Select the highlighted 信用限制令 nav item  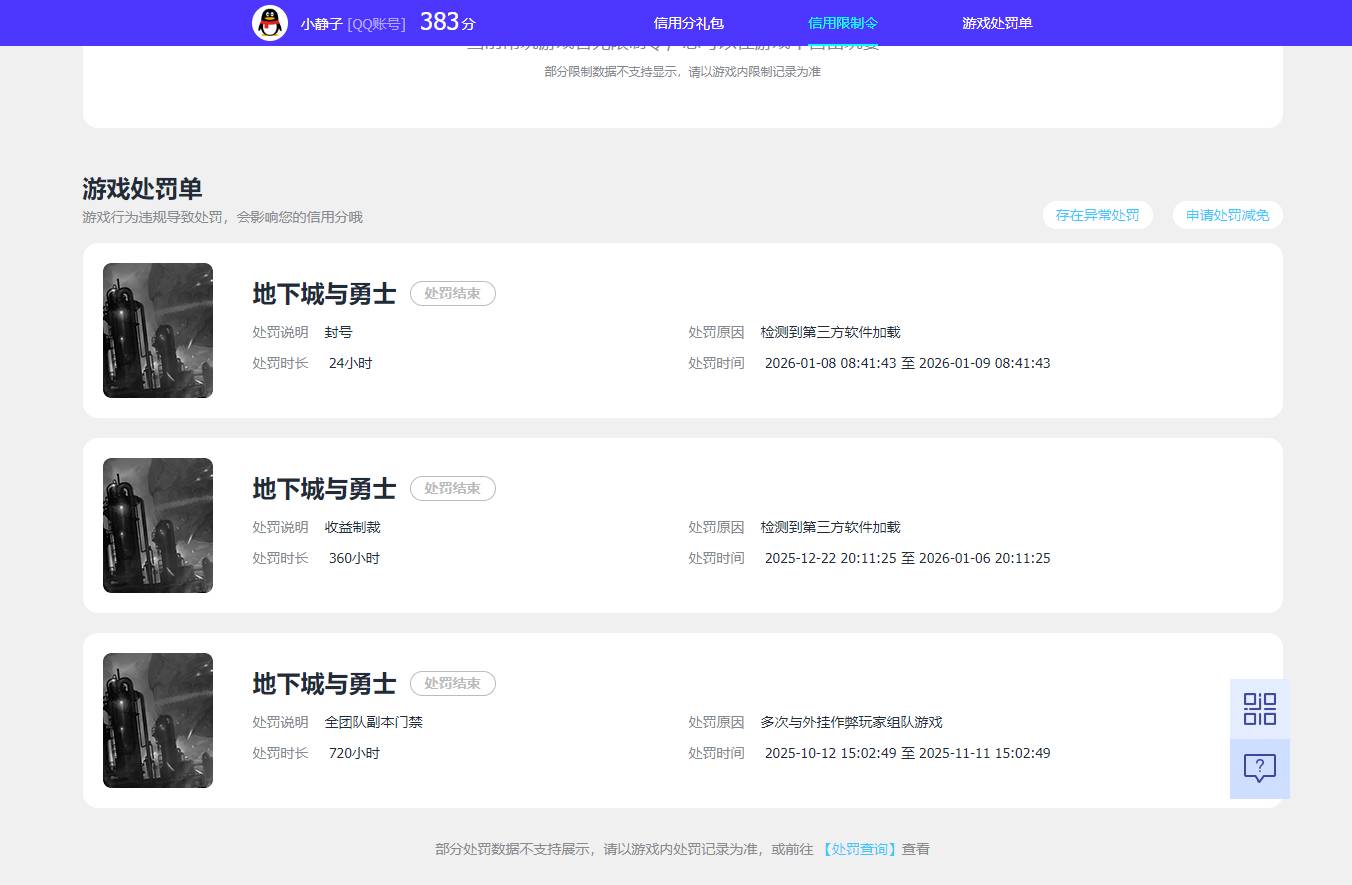[x=842, y=22]
